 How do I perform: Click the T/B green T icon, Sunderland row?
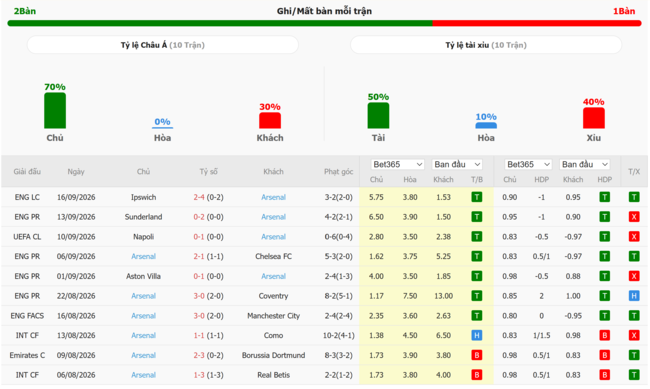[x=477, y=217]
